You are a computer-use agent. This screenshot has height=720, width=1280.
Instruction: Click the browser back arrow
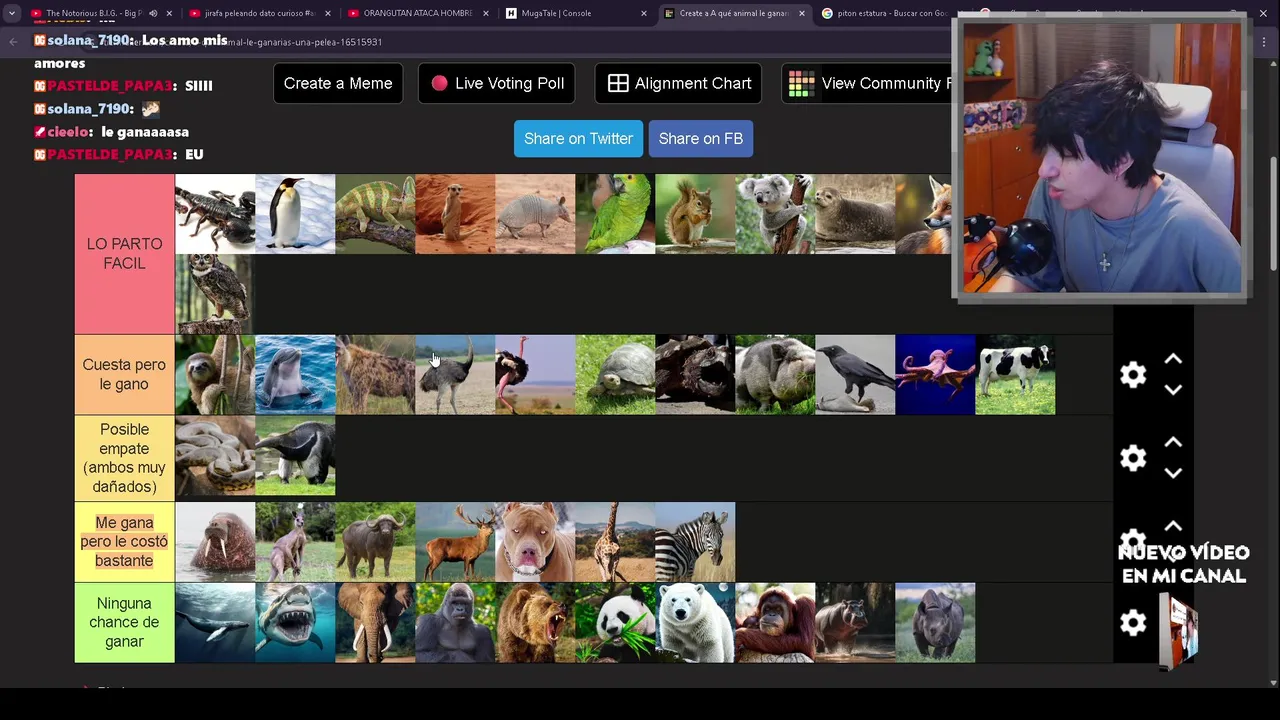click(x=13, y=42)
